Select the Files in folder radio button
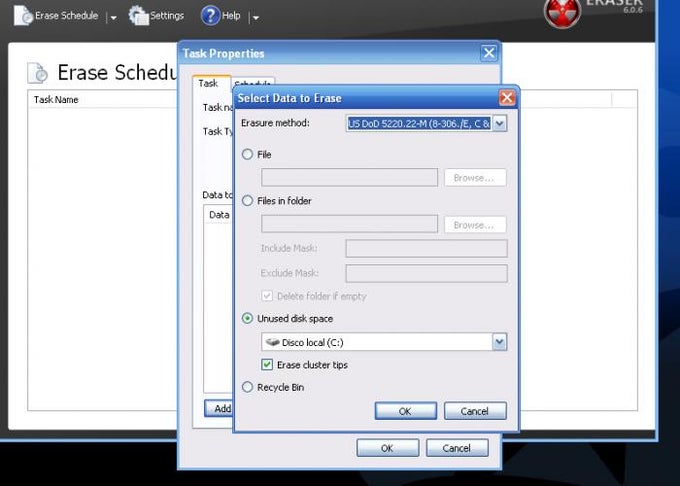This screenshot has height=486, width=680. (x=247, y=201)
